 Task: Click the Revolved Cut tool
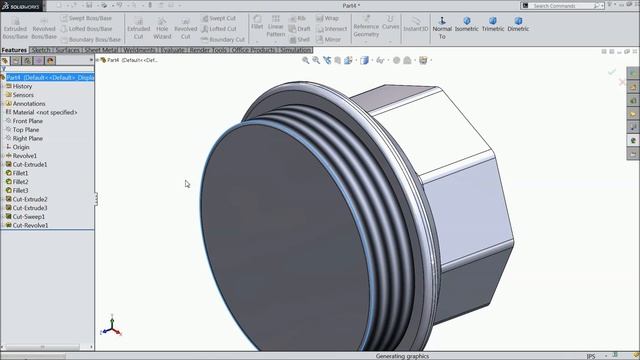click(x=185, y=29)
